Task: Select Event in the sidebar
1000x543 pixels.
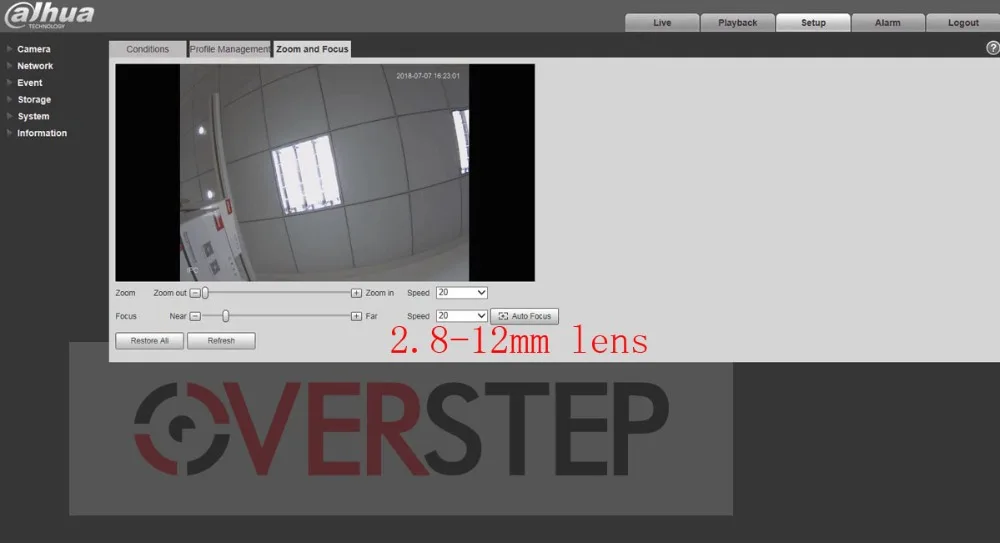Action: point(30,83)
